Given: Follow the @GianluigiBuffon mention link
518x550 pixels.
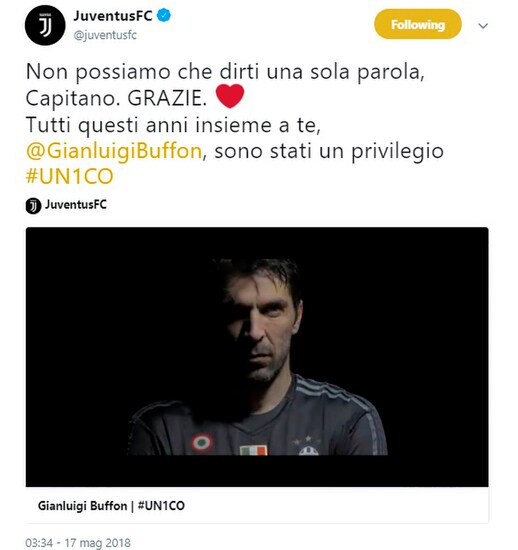Looking at the screenshot, I should point(114,151).
